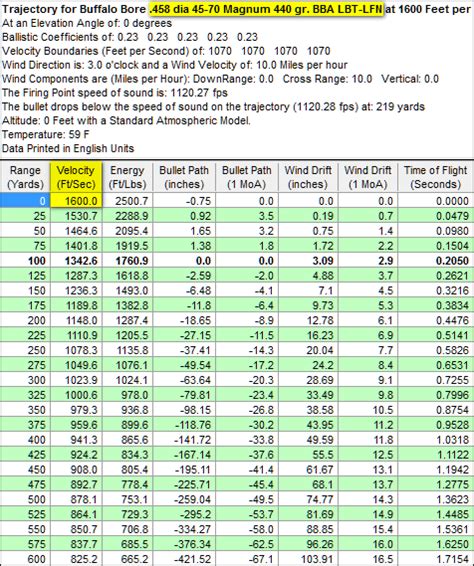This screenshot has height=566, width=474.
Task: Select range cell 25
Action: coord(25,216)
